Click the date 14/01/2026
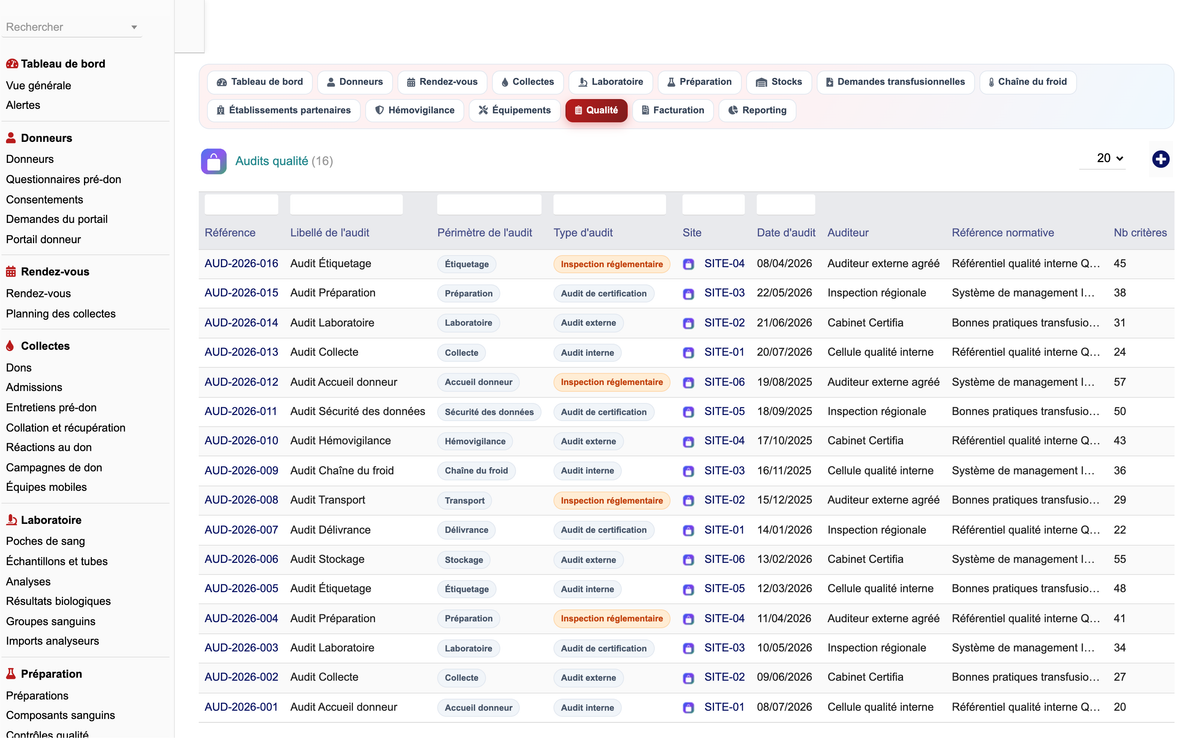This screenshot has height=743, width=1200. pyautogui.click(x=786, y=530)
